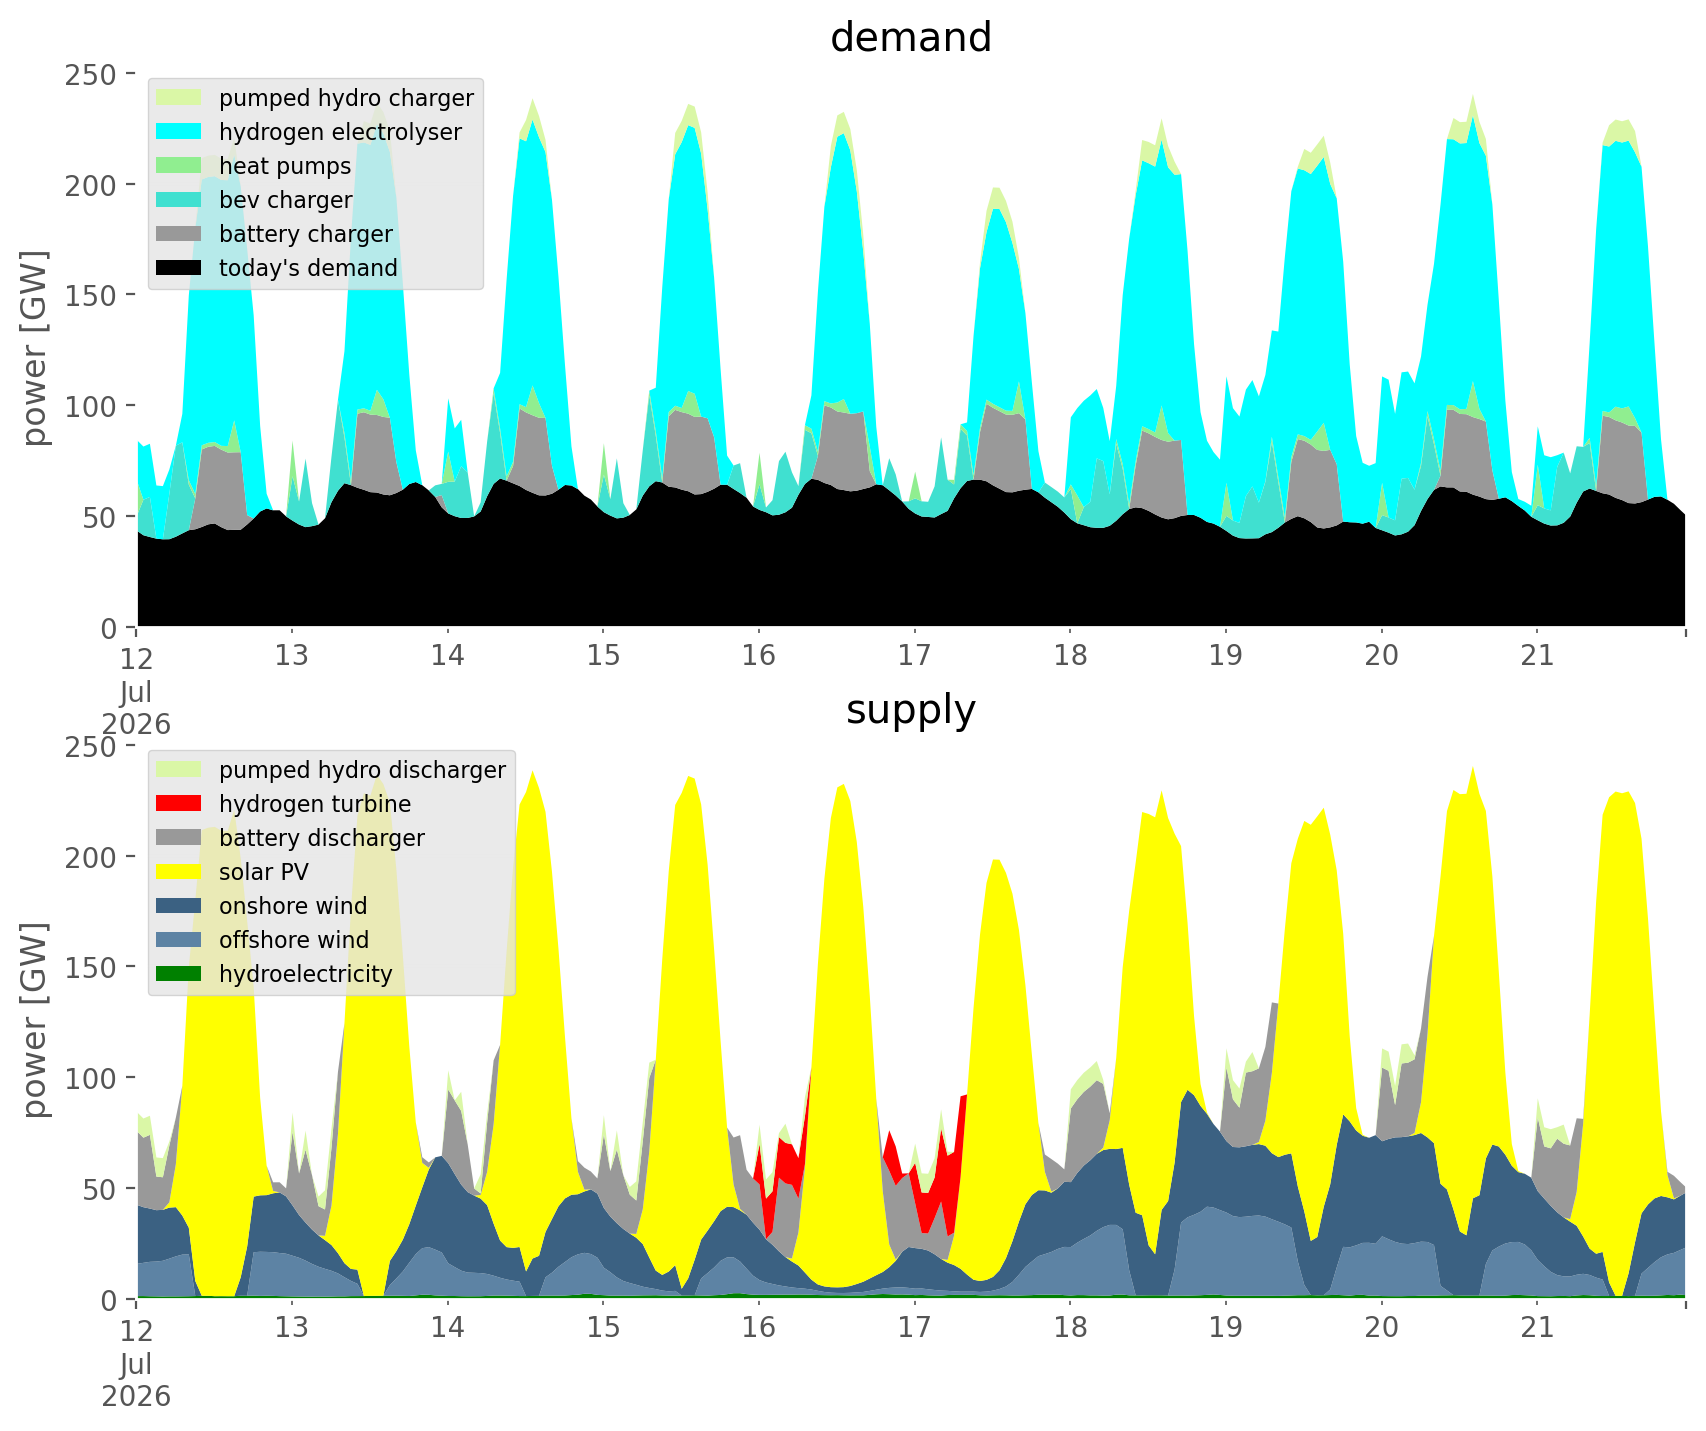The image size is (1706, 1431).
Task: Select date tick 16 on supply chart x-axis
Action: click(x=759, y=1328)
